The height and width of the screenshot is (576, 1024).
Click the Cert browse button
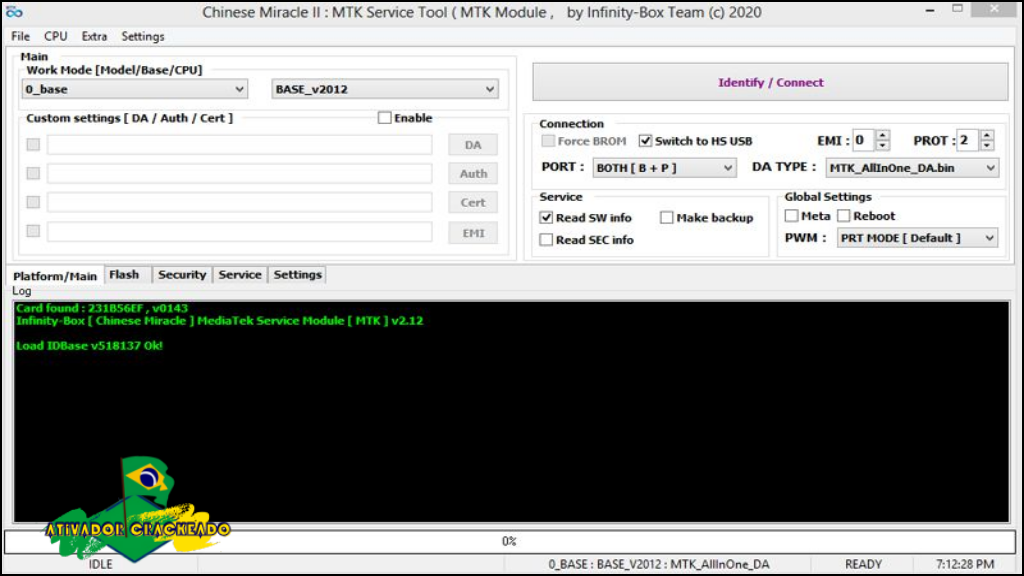coord(473,202)
